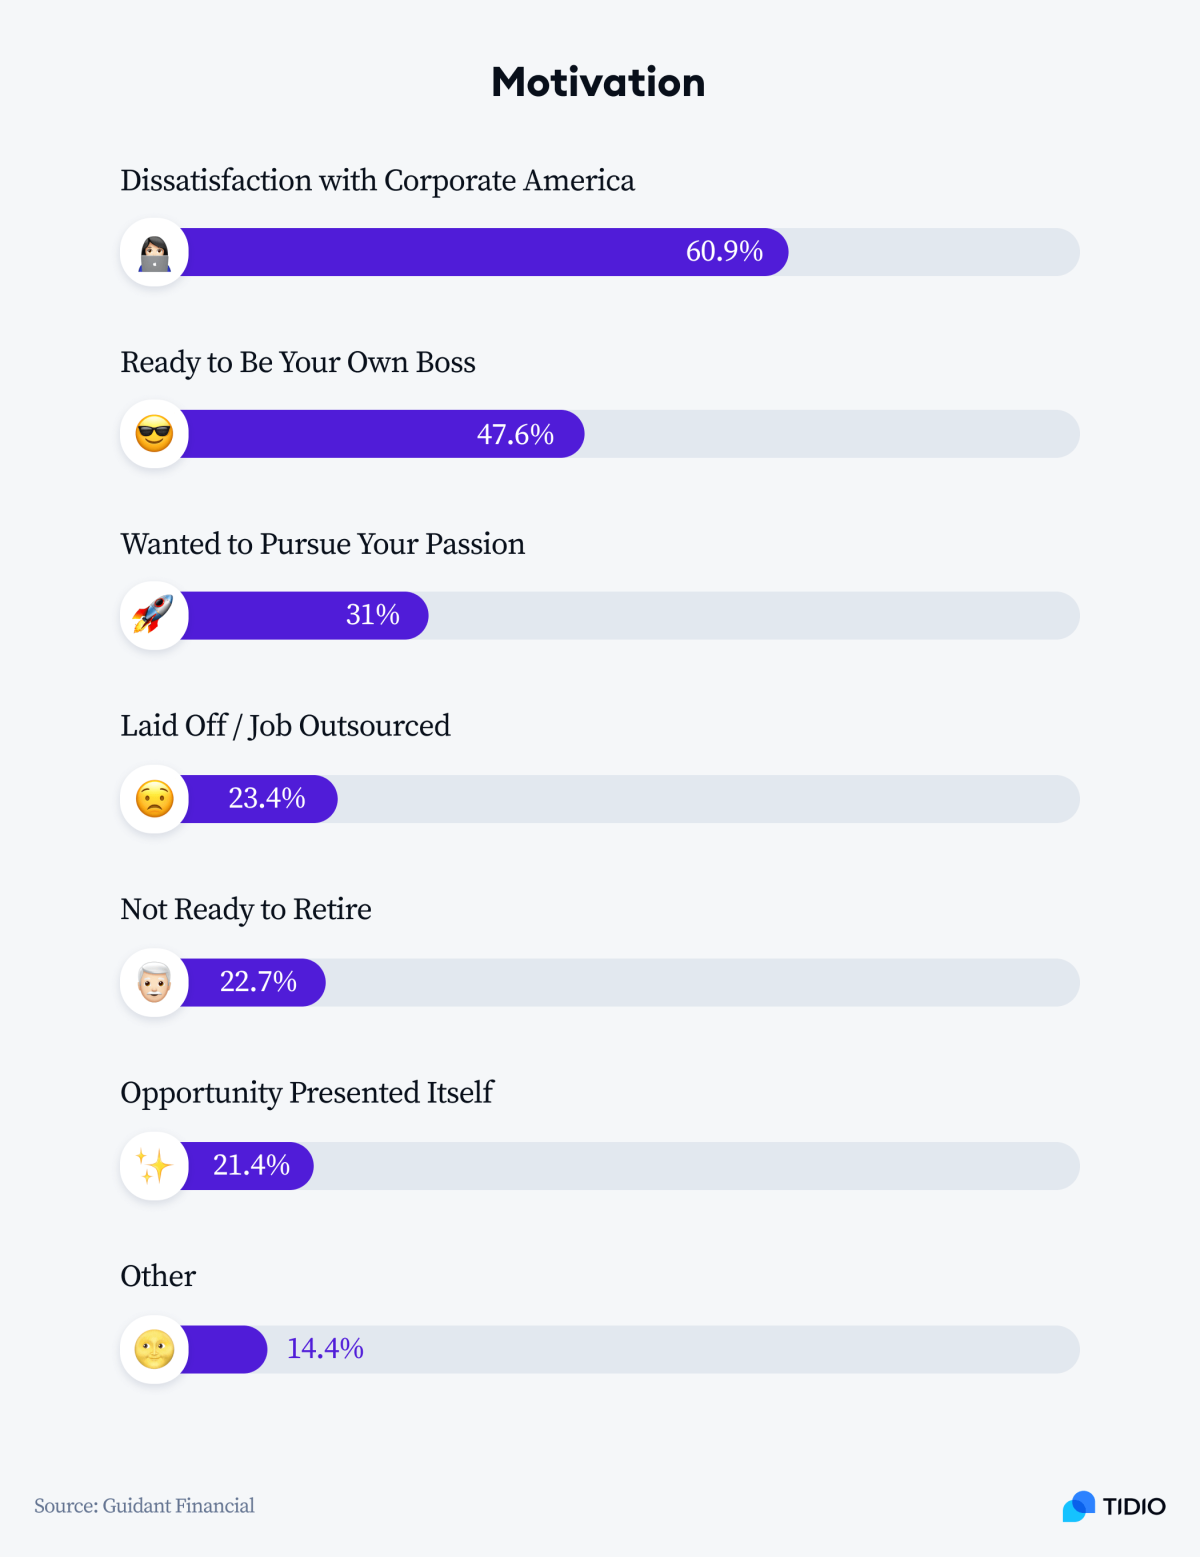Screen dimensions: 1200x1557
Task: Click the 31% bar value label
Action: pyautogui.click(x=373, y=614)
